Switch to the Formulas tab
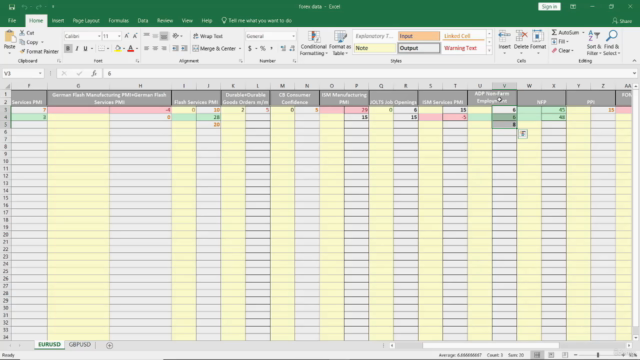 [118, 20]
